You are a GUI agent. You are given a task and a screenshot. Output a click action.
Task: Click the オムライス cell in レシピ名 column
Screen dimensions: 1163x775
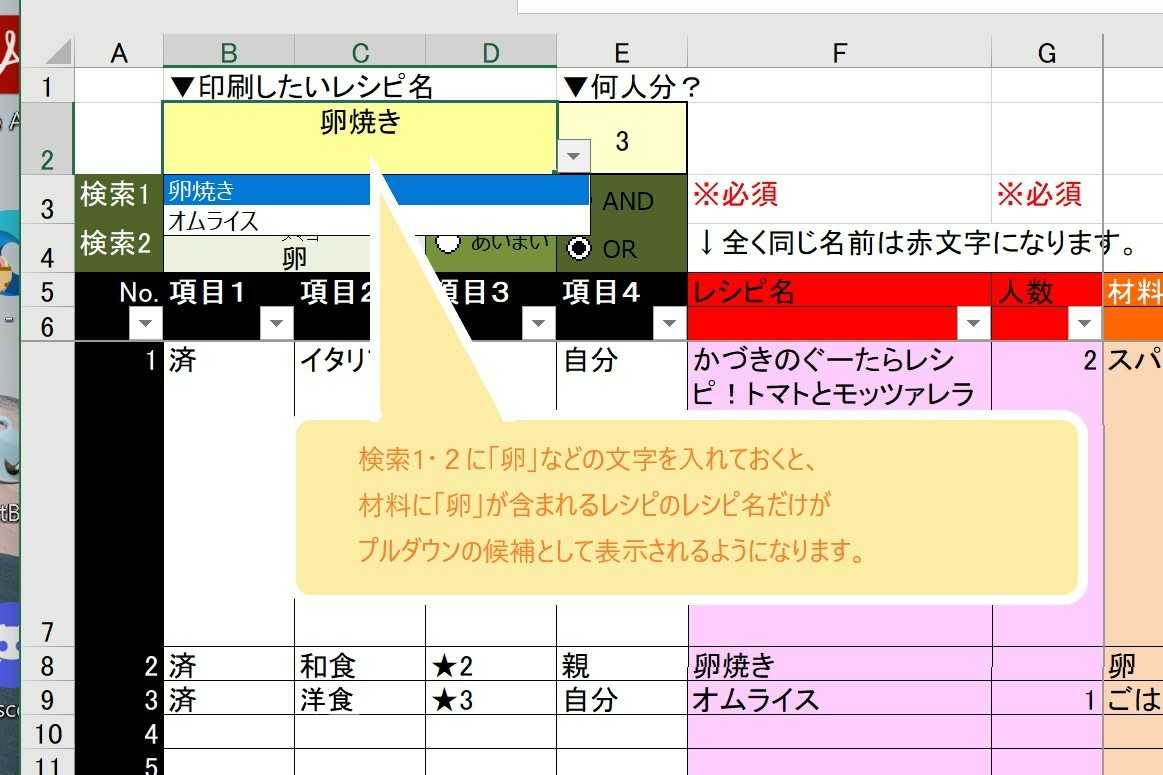840,699
